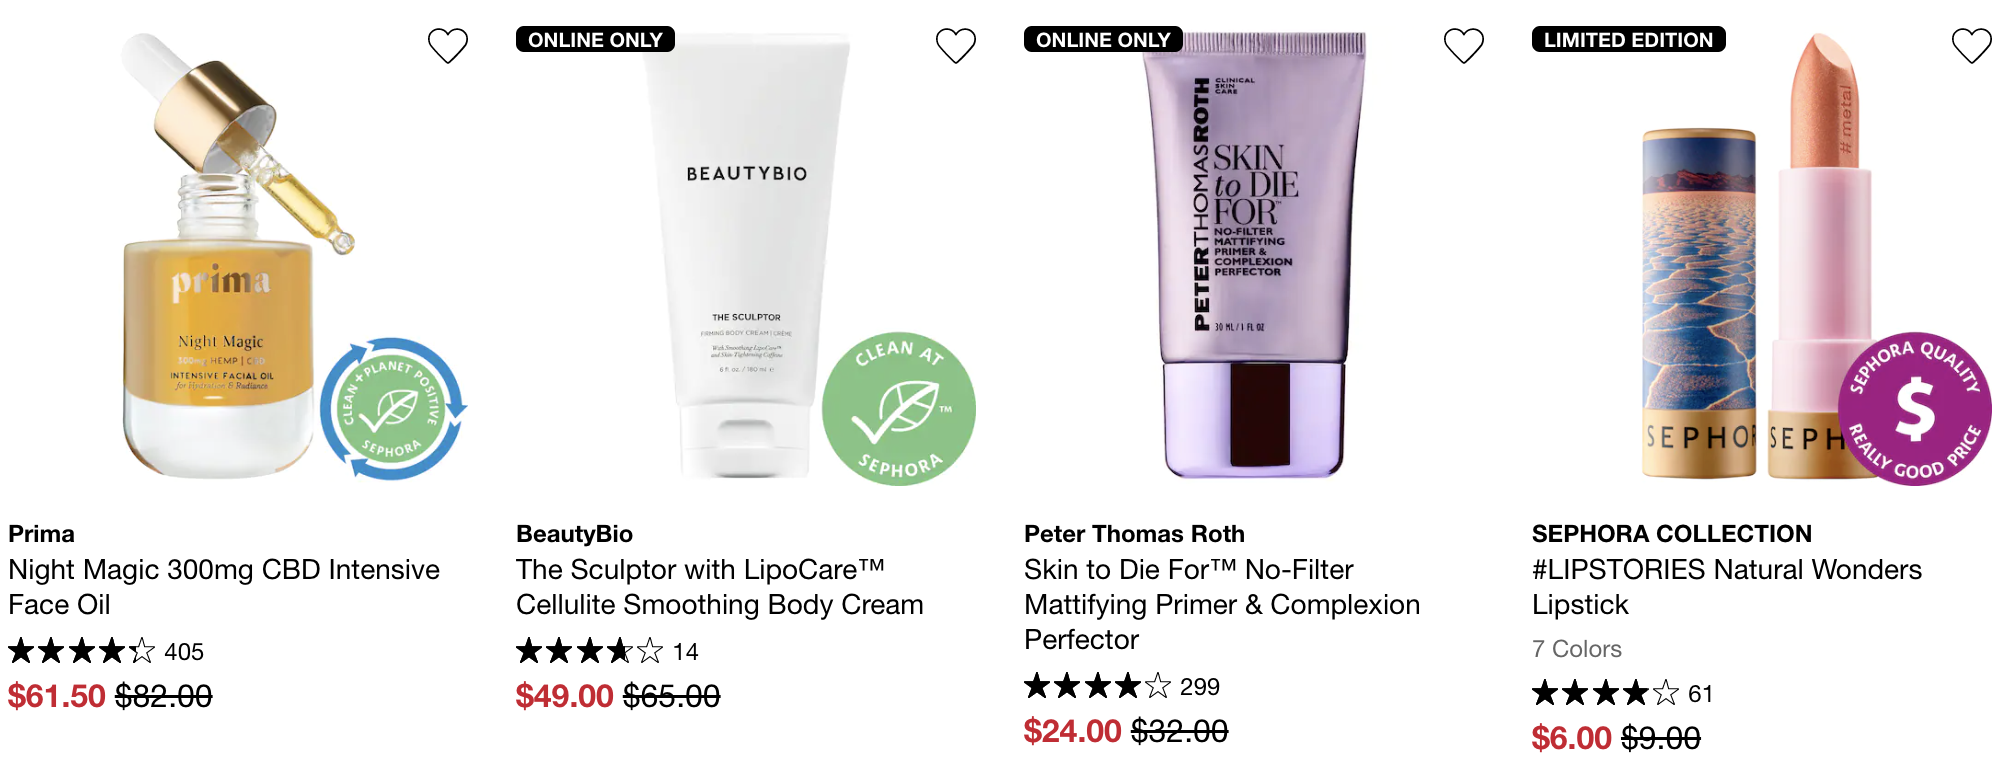Click the Clean + Planet Positive badge

pyautogui.click(x=392, y=408)
